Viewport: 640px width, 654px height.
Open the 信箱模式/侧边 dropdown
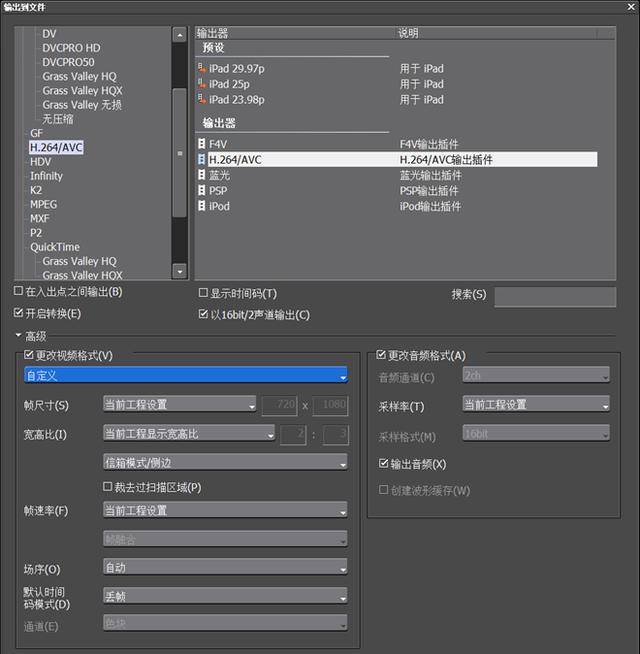225,463
